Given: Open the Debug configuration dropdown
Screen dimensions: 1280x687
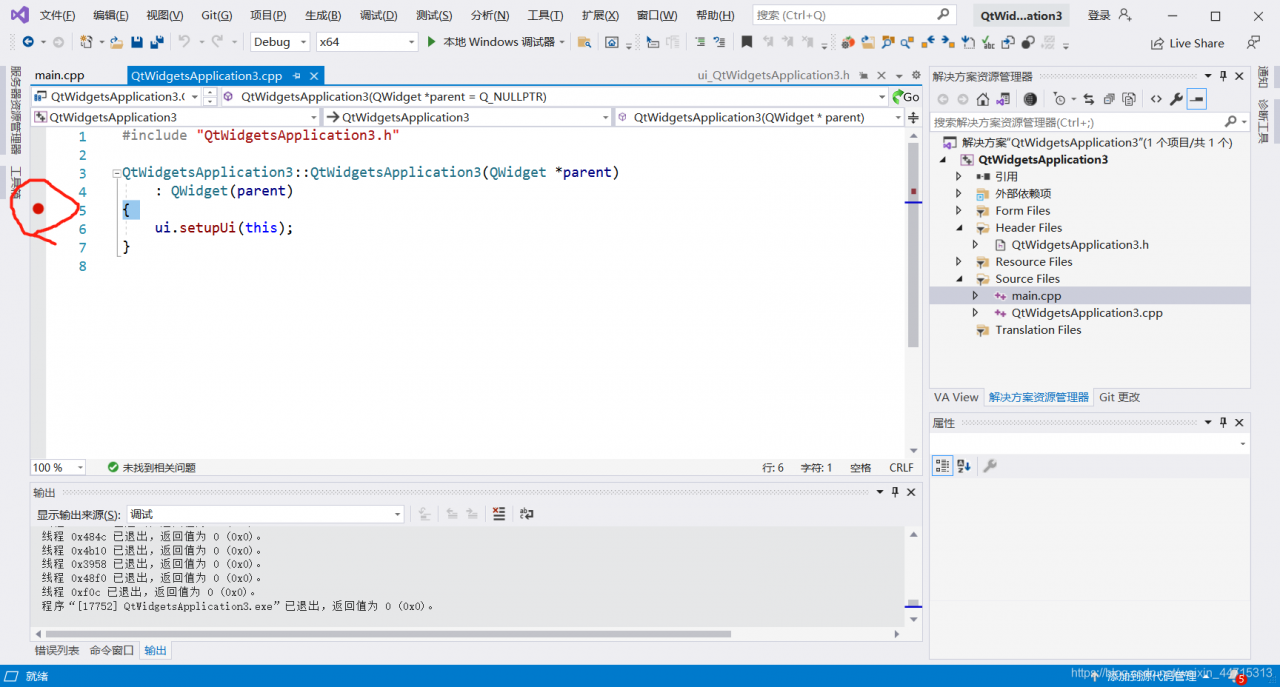Looking at the screenshot, I should 278,42.
